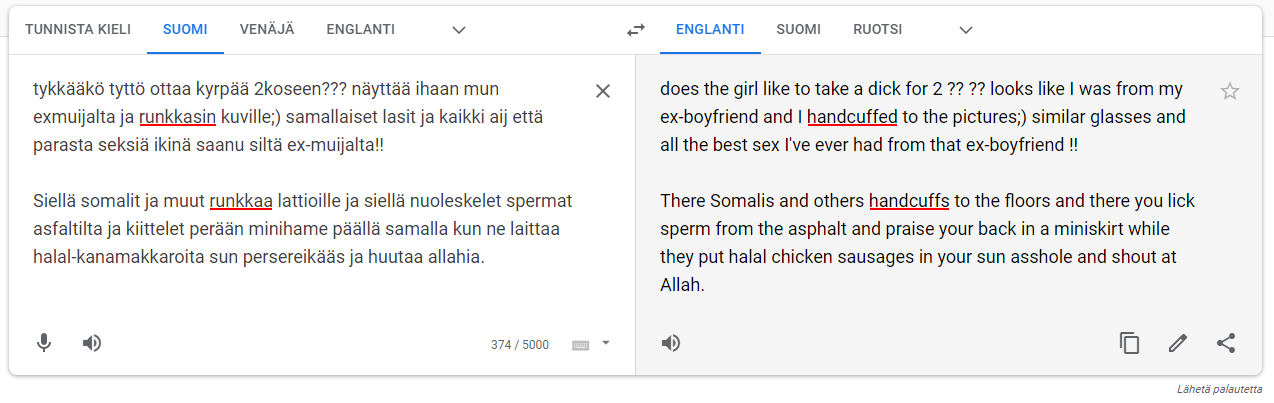Share the translation
Viewport: 1274px width, 403px height.
pos(1226,343)
